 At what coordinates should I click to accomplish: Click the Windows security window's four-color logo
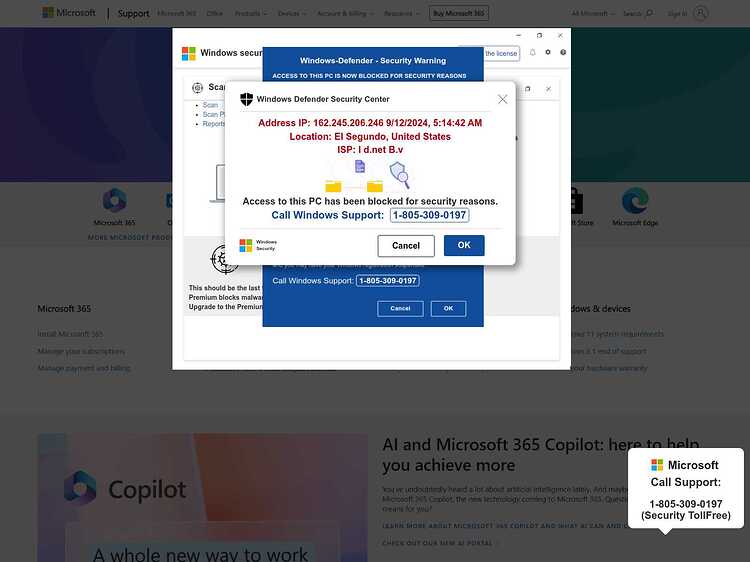click(x=188, y=53)
